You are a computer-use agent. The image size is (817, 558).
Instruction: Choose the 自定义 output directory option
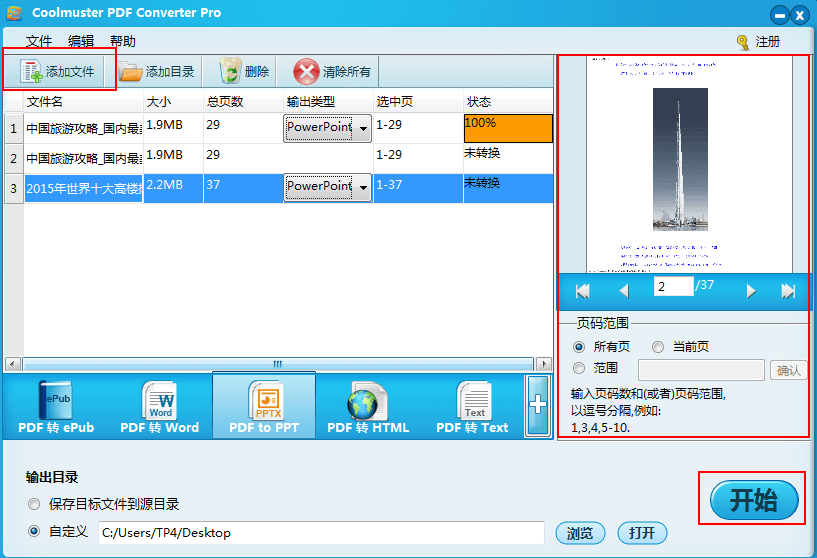pos(34,531)
